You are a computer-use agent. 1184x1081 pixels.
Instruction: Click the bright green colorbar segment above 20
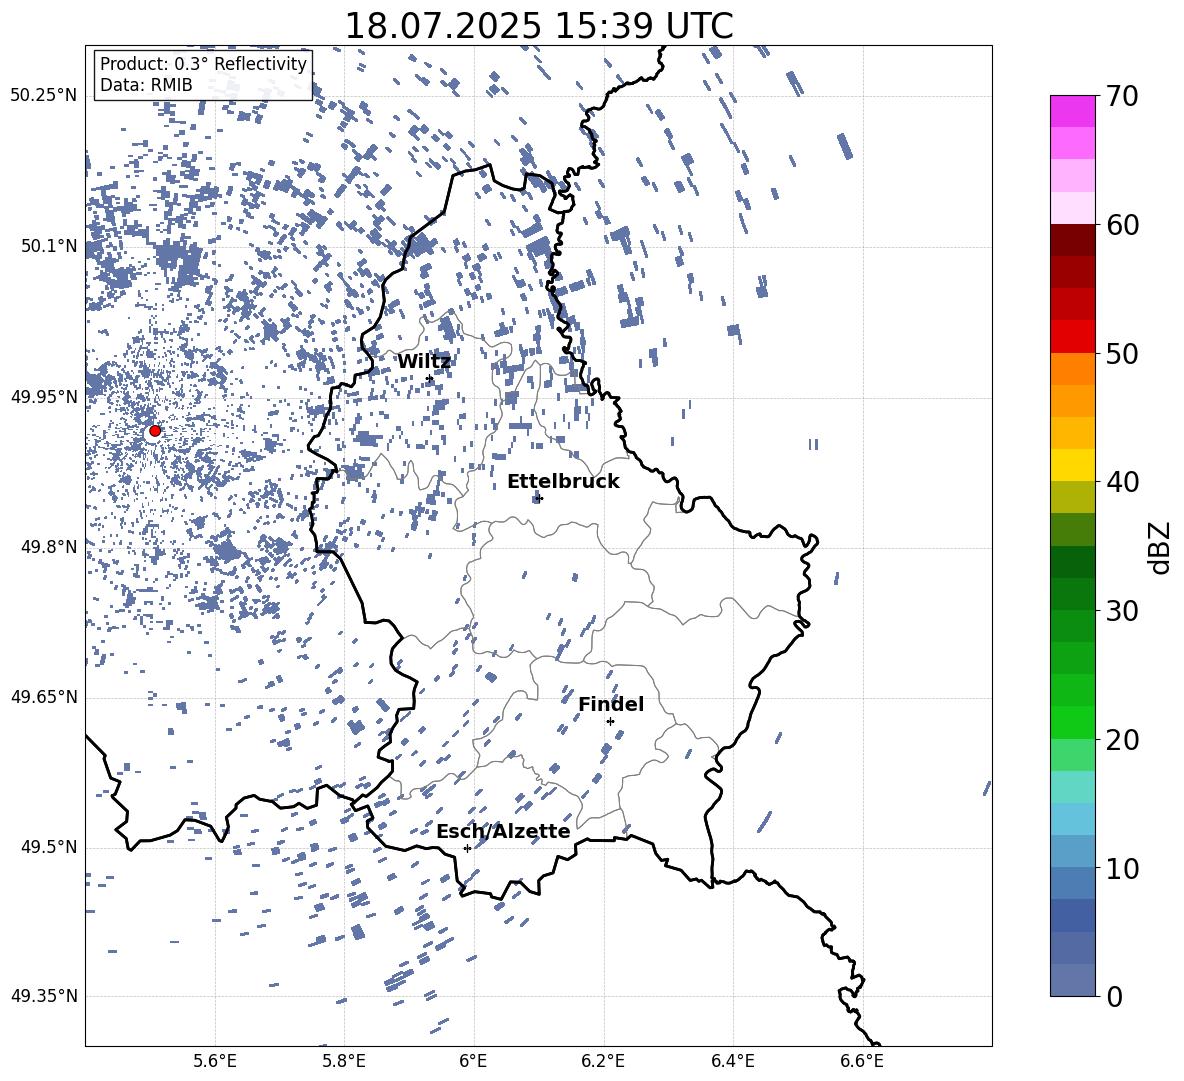click(1072, 722)
